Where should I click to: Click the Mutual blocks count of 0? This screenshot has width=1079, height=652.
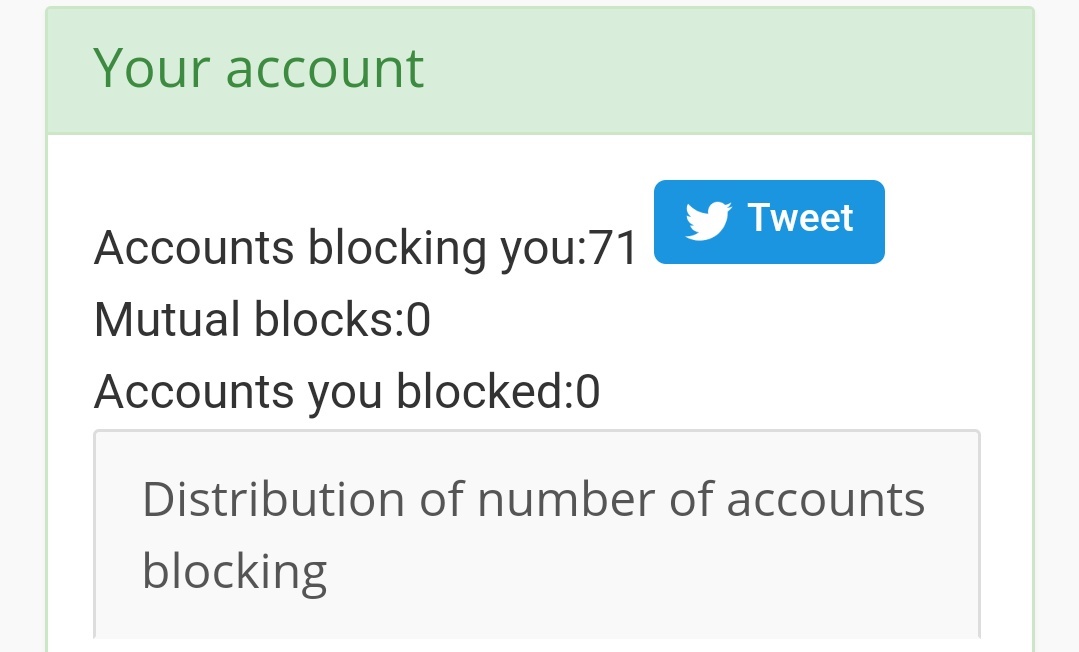[x=418, y=321]
